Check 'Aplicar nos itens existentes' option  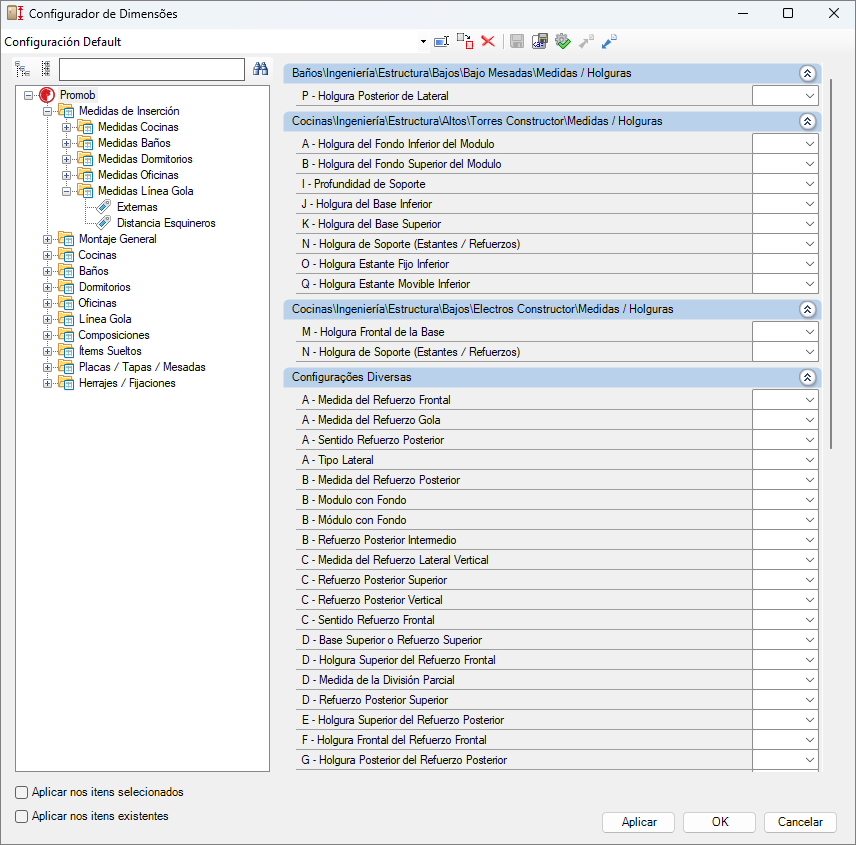tap(22, 816)
